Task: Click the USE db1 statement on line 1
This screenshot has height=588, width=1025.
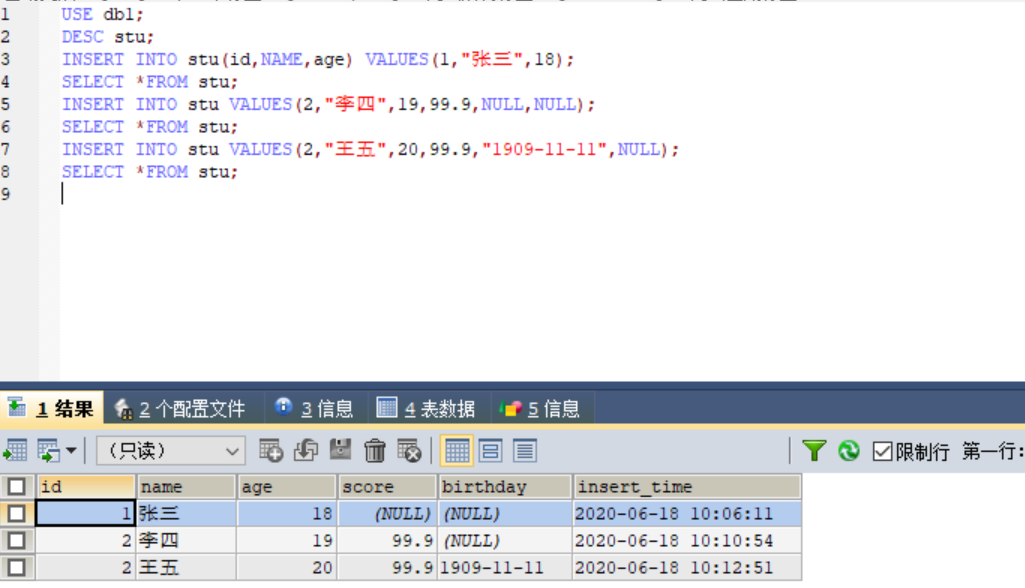Action: click(x=103, y=14)
